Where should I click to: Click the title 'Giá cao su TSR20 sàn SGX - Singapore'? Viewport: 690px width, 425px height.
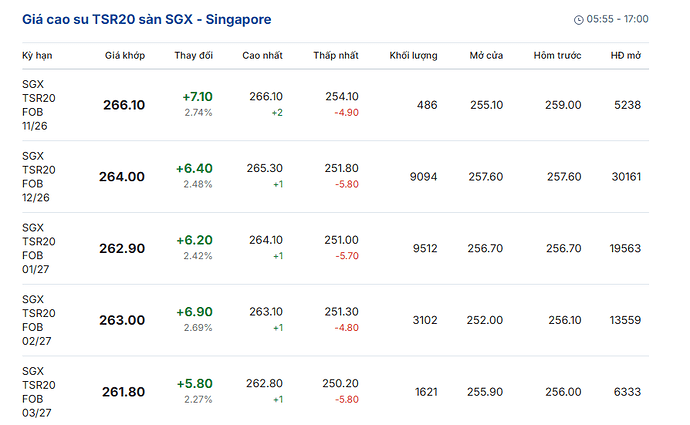tap(147, 19)
